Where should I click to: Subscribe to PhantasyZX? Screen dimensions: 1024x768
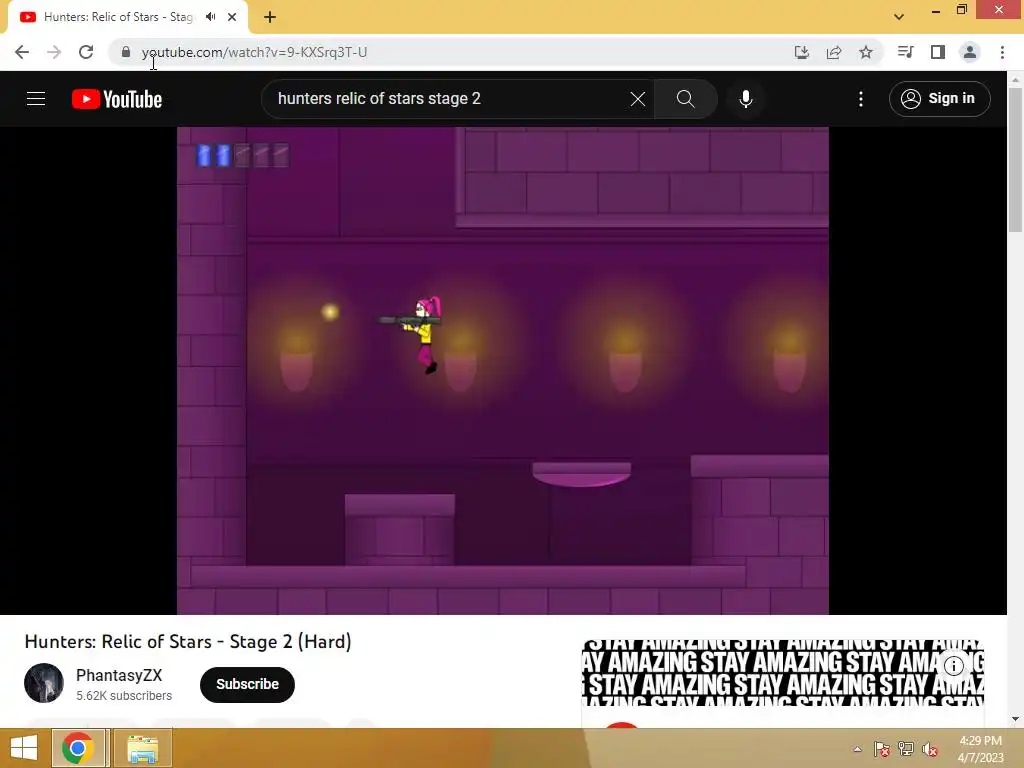point(248,684)
